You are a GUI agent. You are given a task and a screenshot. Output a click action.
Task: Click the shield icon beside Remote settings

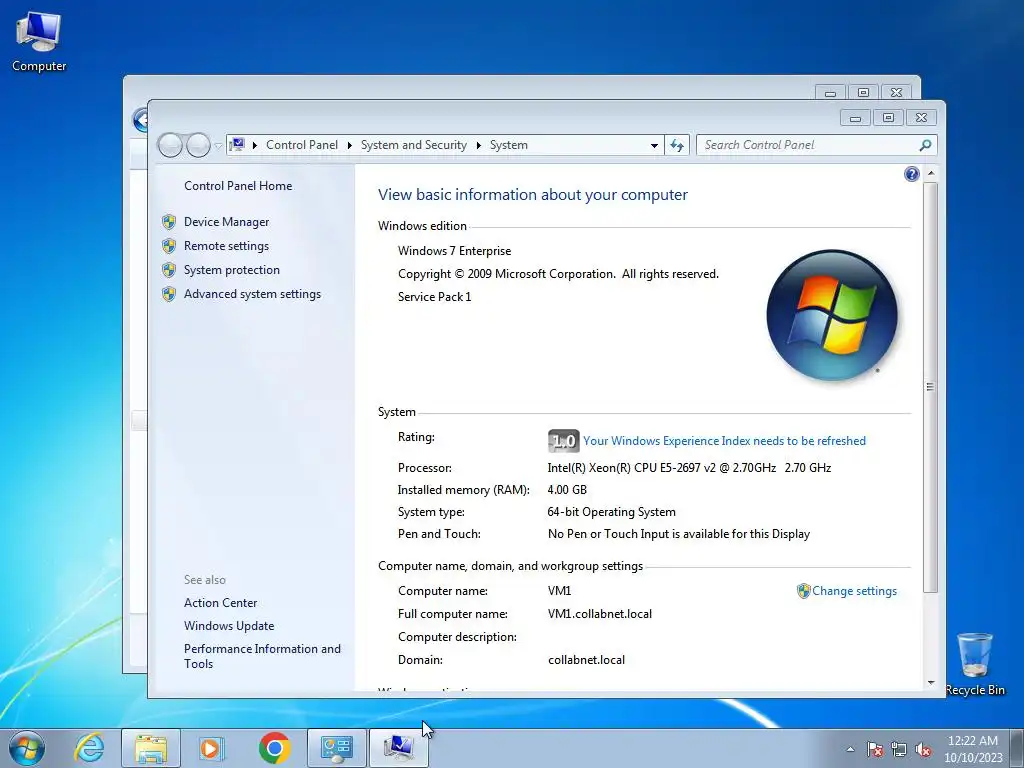point(169,246)
